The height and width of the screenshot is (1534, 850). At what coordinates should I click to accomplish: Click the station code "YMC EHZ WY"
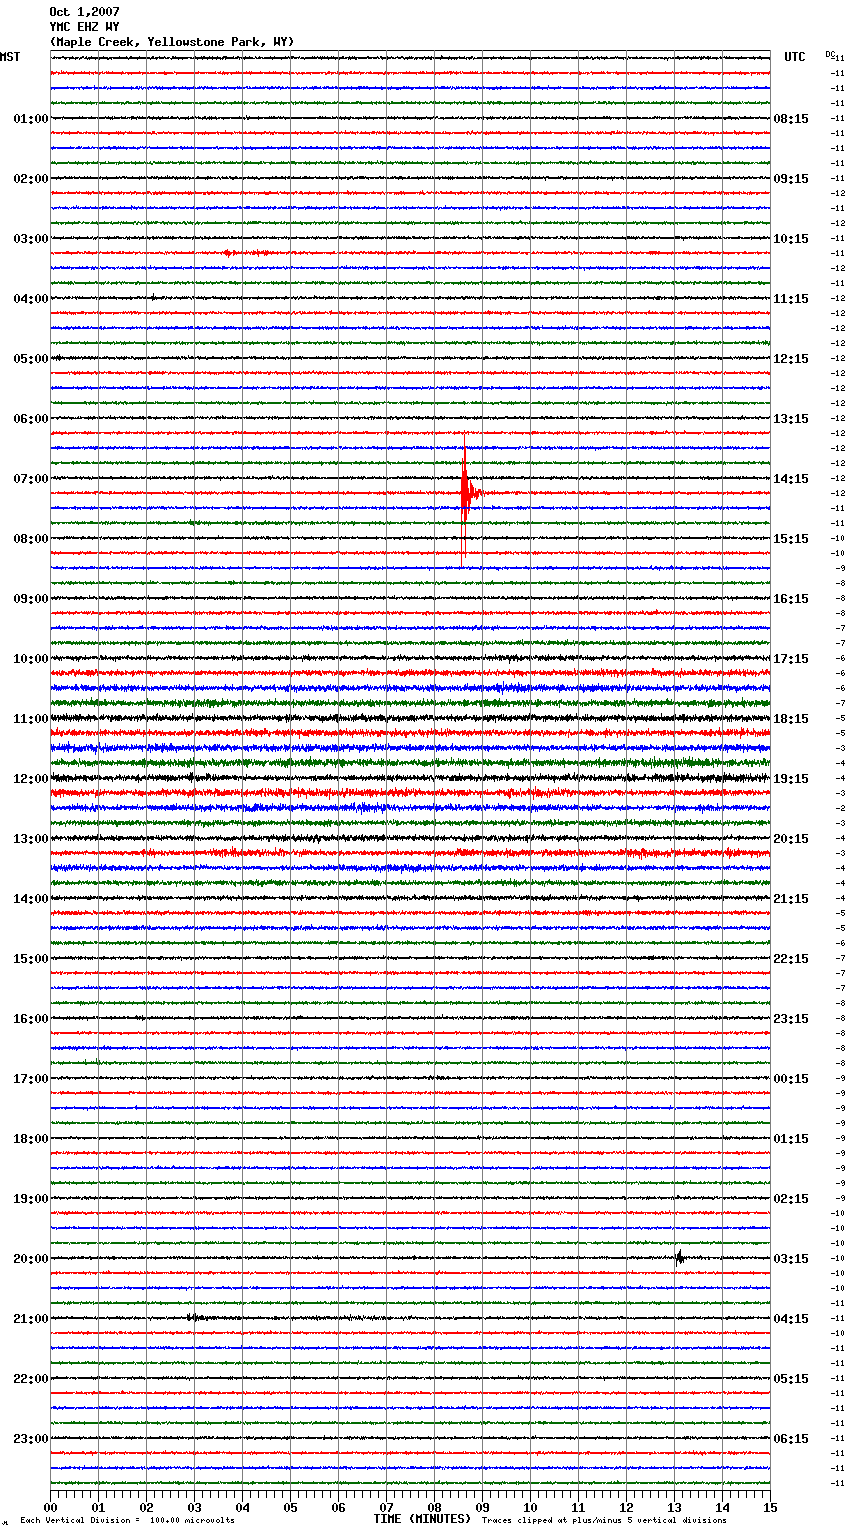coord(84,27)
